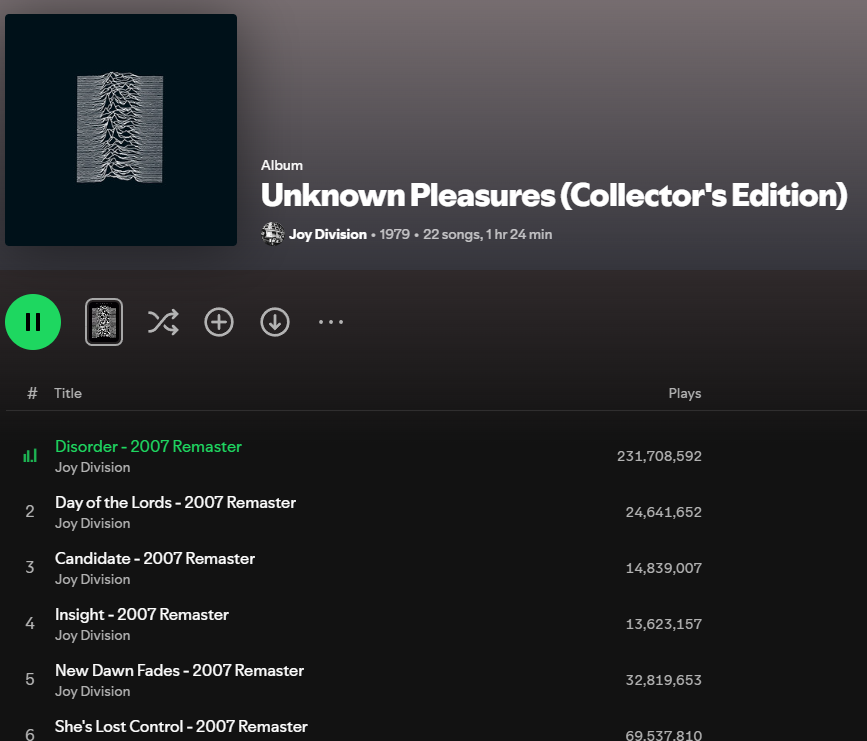Image resolution: width=867 pixels, height=741 pixels.
Task: Open Joy Division link under Day of the Lords
Action: (92, 524)
